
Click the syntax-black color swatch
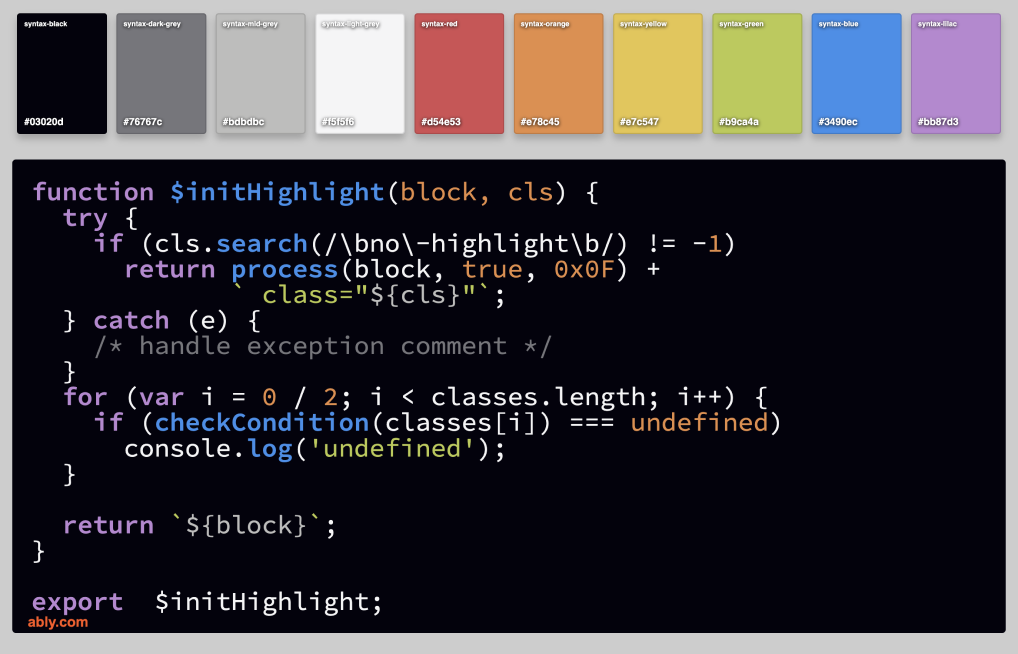pyautogui.click(x=62, y=73)
